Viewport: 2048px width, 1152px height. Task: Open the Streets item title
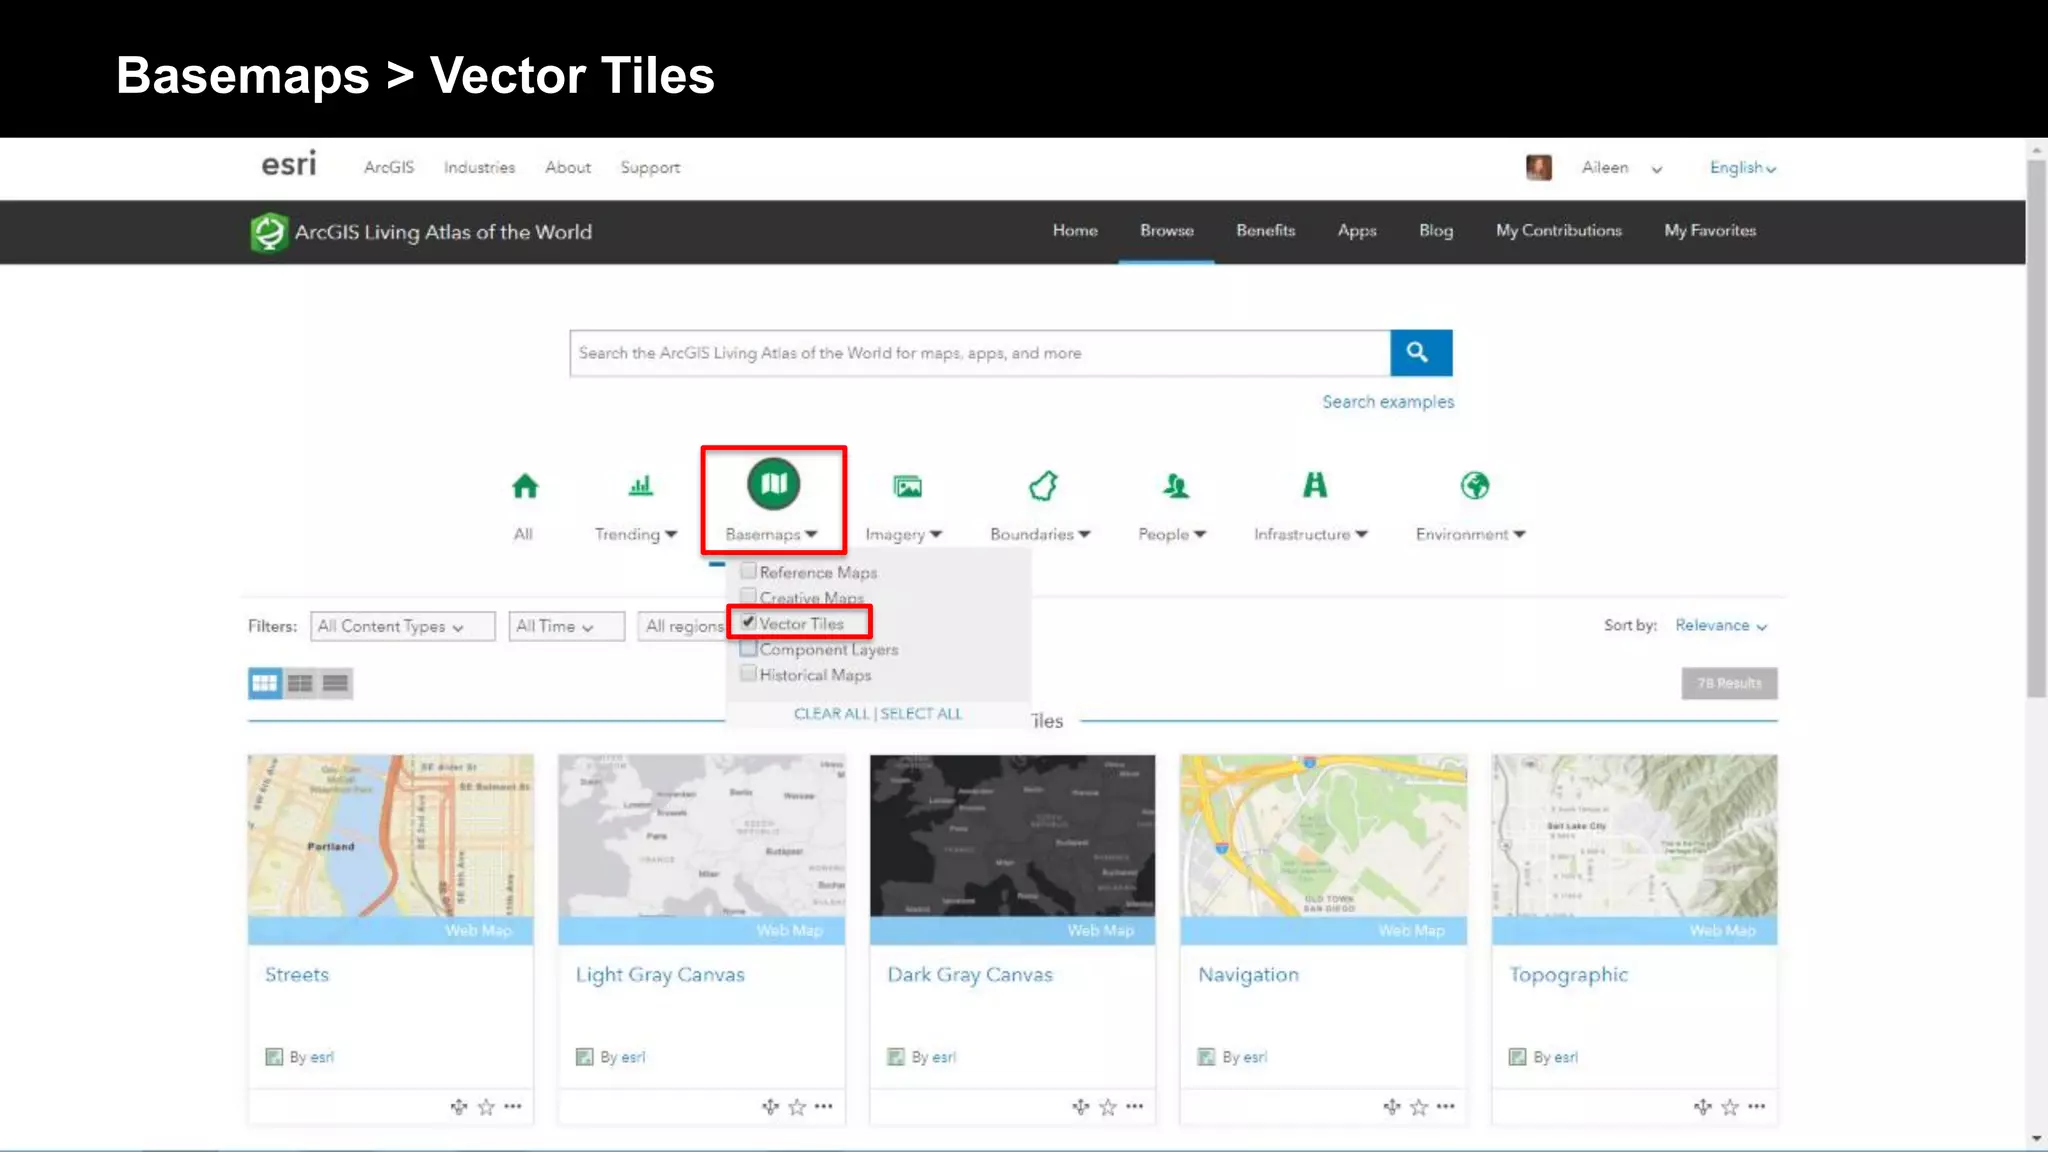tap(297, 974)
